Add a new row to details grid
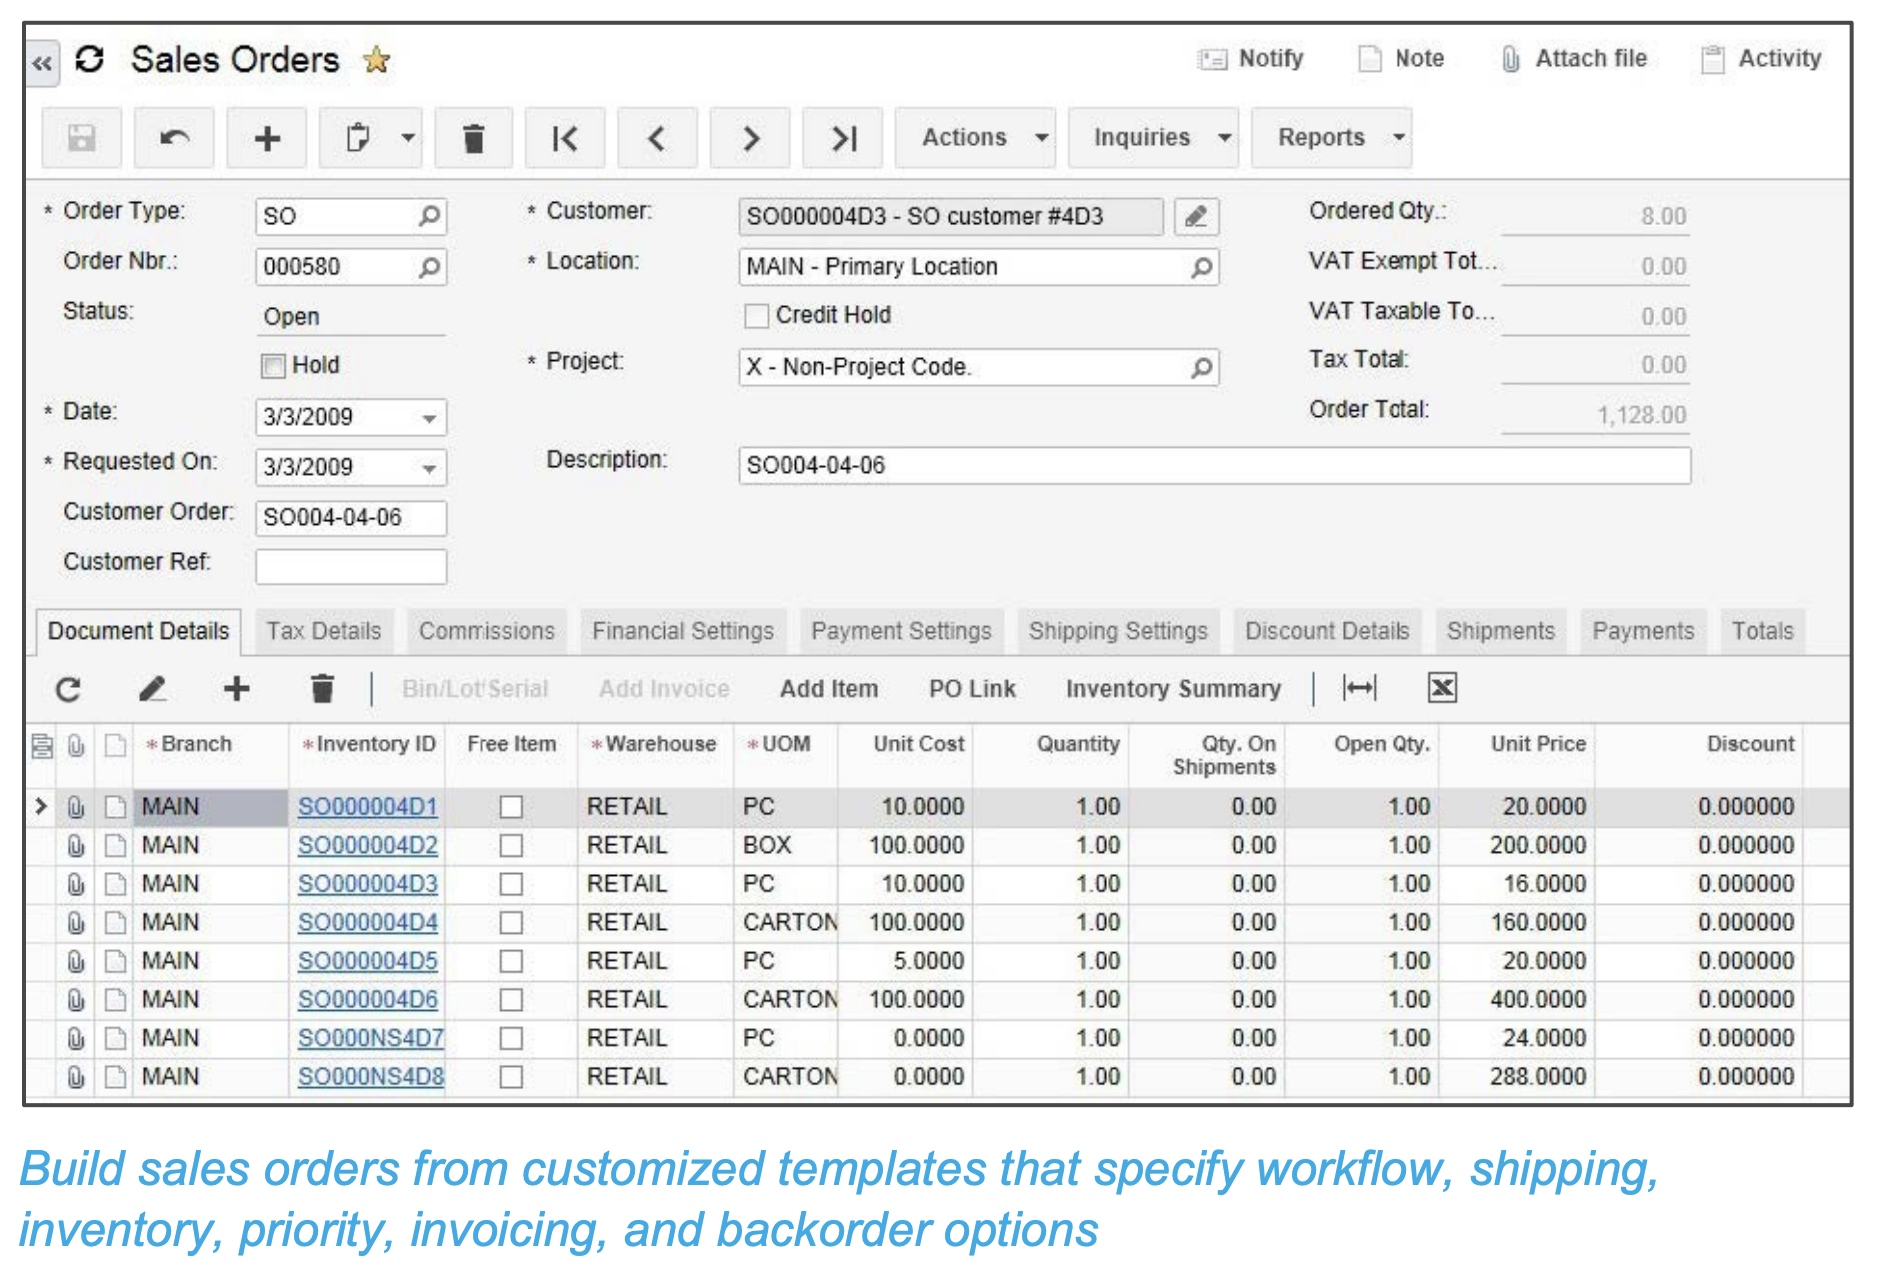Image resolution: width=1884 pixels, height=1286 pixels. click(x=236, y=689)
